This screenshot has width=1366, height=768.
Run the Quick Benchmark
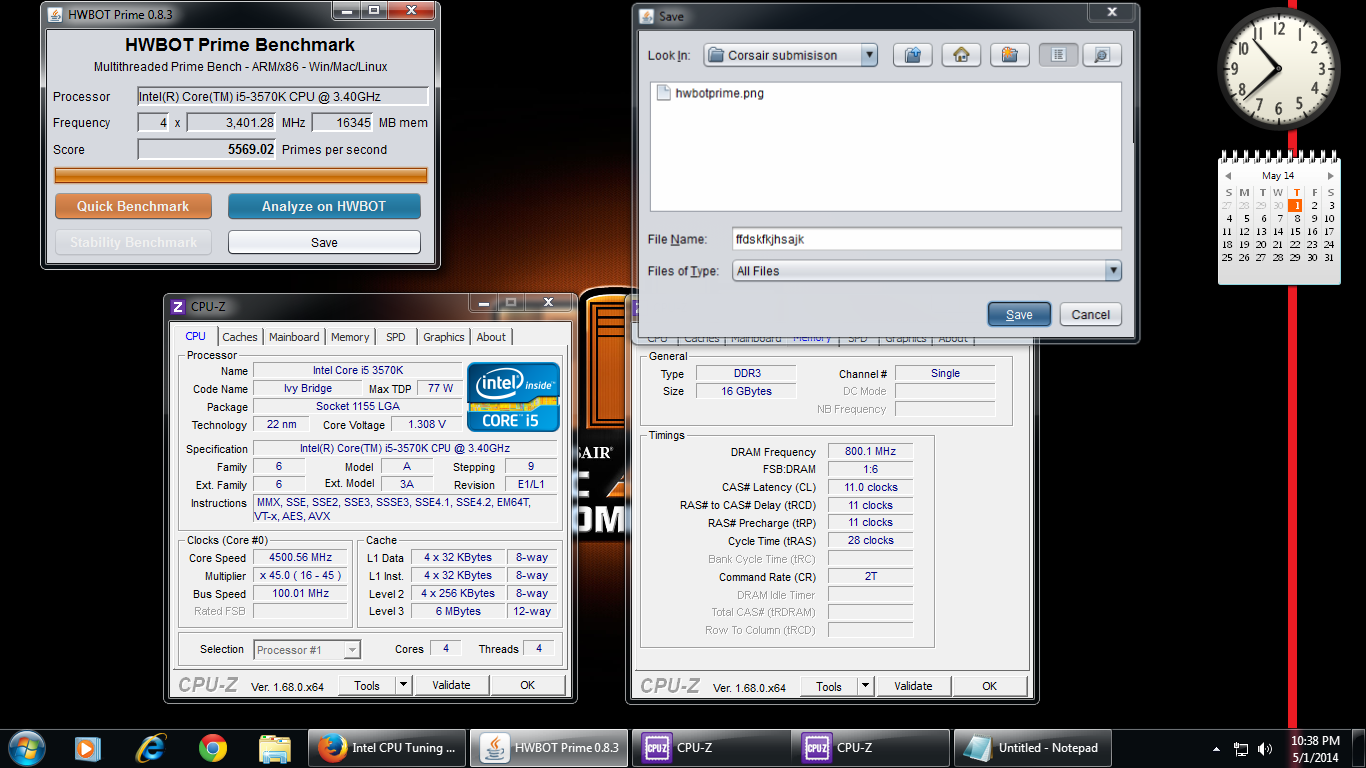point(134,206)
